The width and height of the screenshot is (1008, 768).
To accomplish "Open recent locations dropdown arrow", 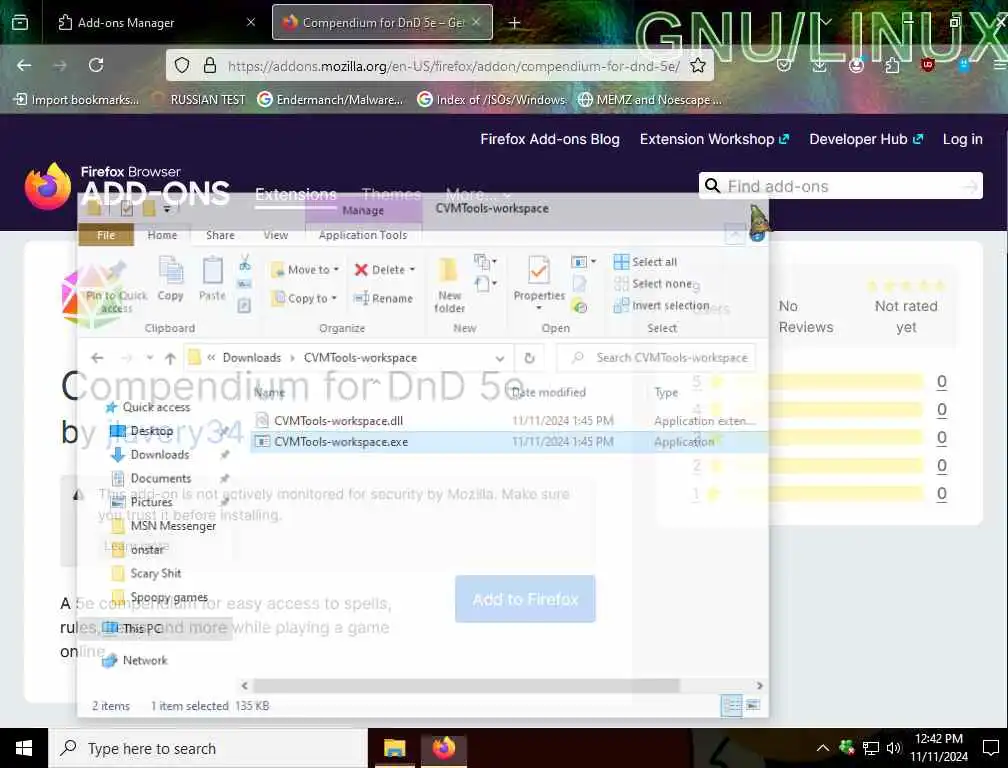I will click(x=149, y=358).
